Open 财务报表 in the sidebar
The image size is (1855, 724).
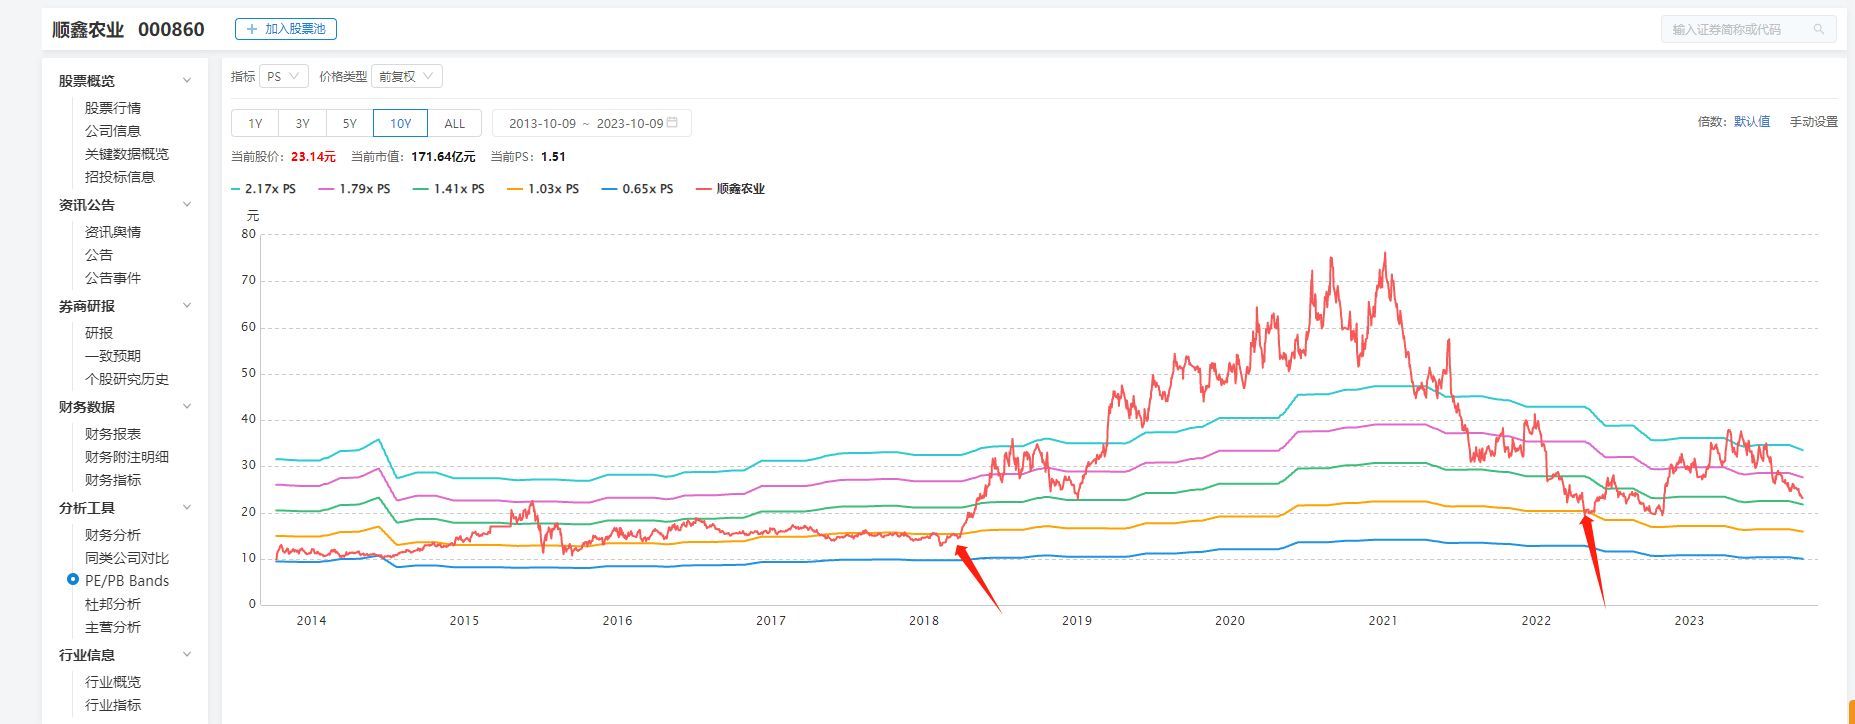tap(112, 434)
